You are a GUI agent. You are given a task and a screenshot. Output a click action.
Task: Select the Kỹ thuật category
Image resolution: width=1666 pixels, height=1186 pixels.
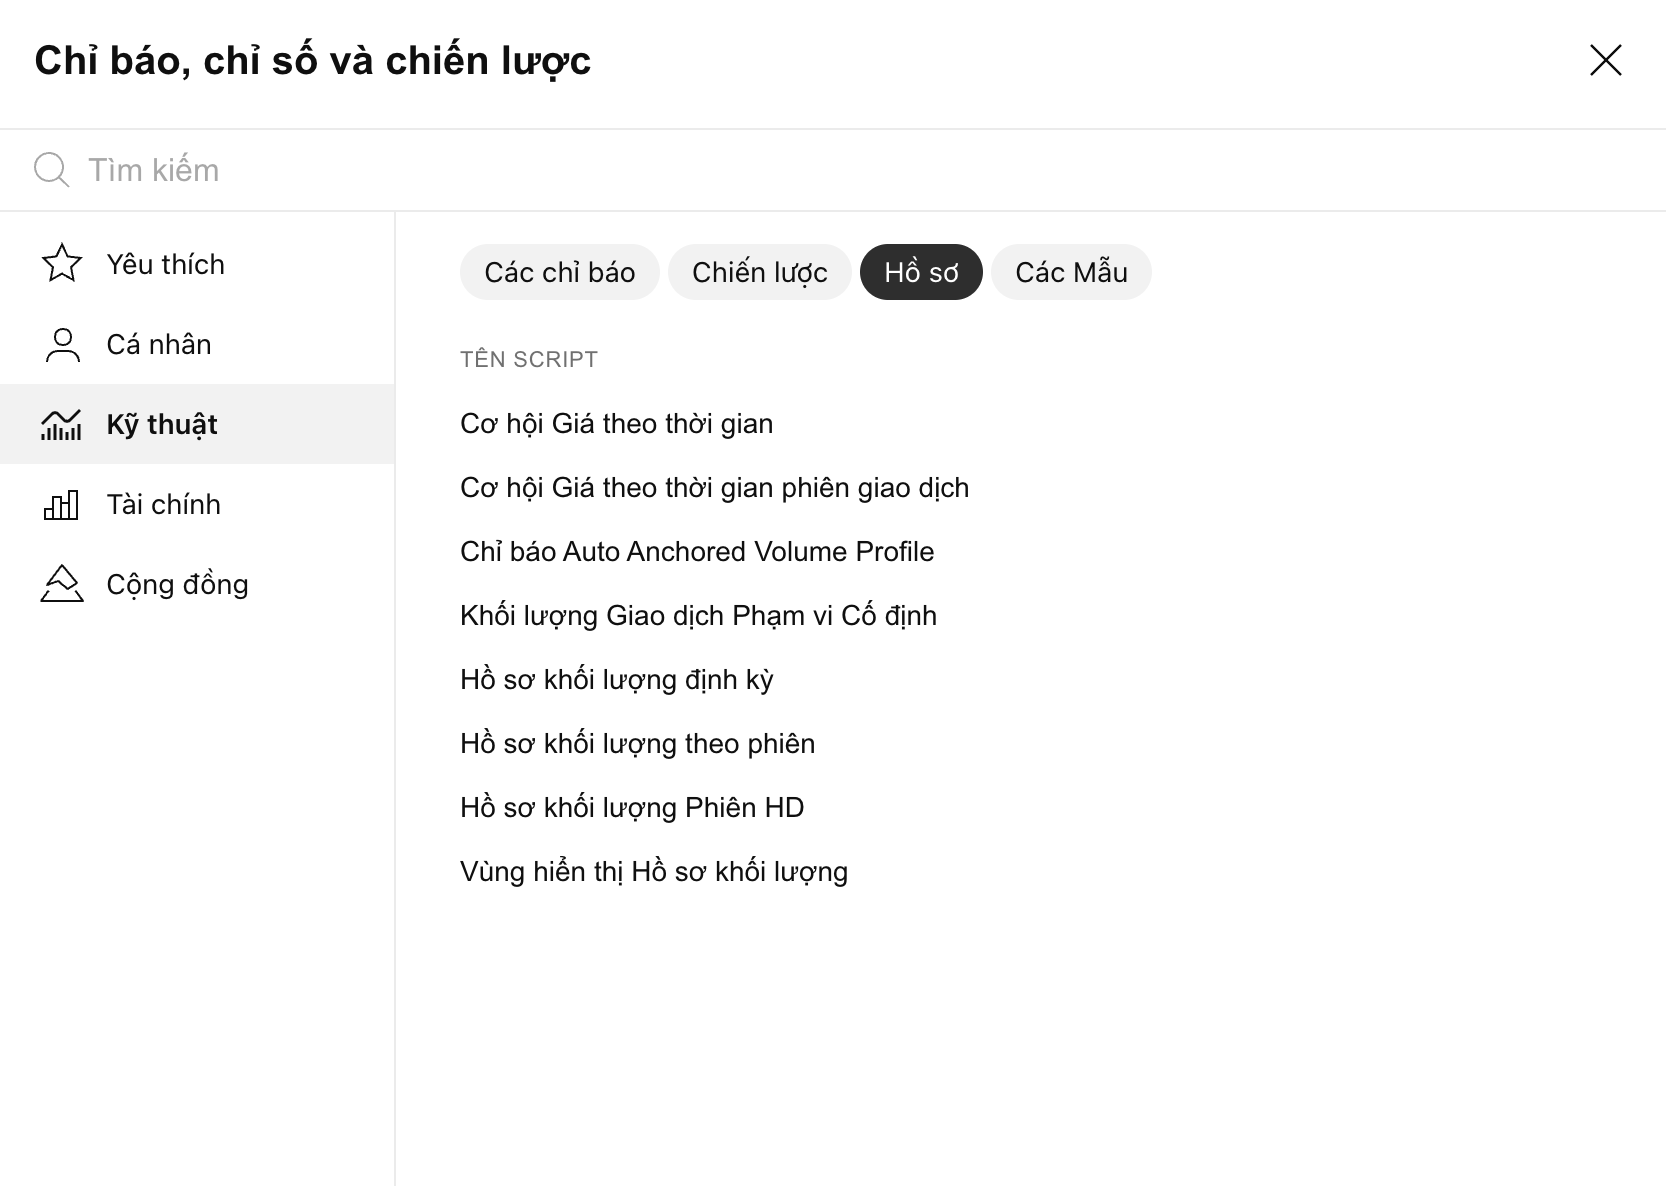197,424
